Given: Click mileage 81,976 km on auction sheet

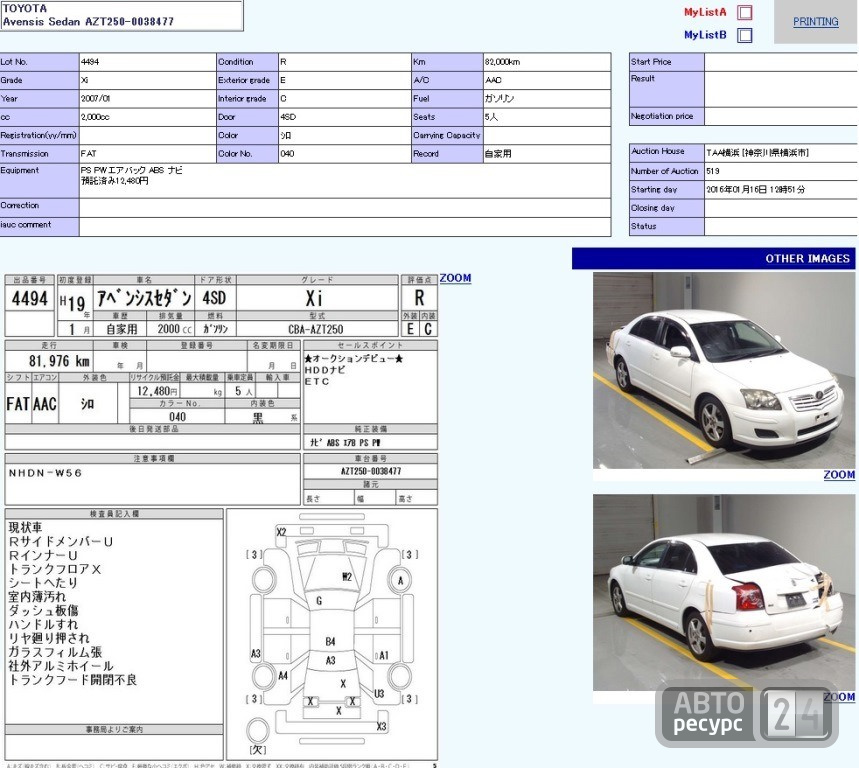Looking at the screenshot, I should (x=59, y=361).
